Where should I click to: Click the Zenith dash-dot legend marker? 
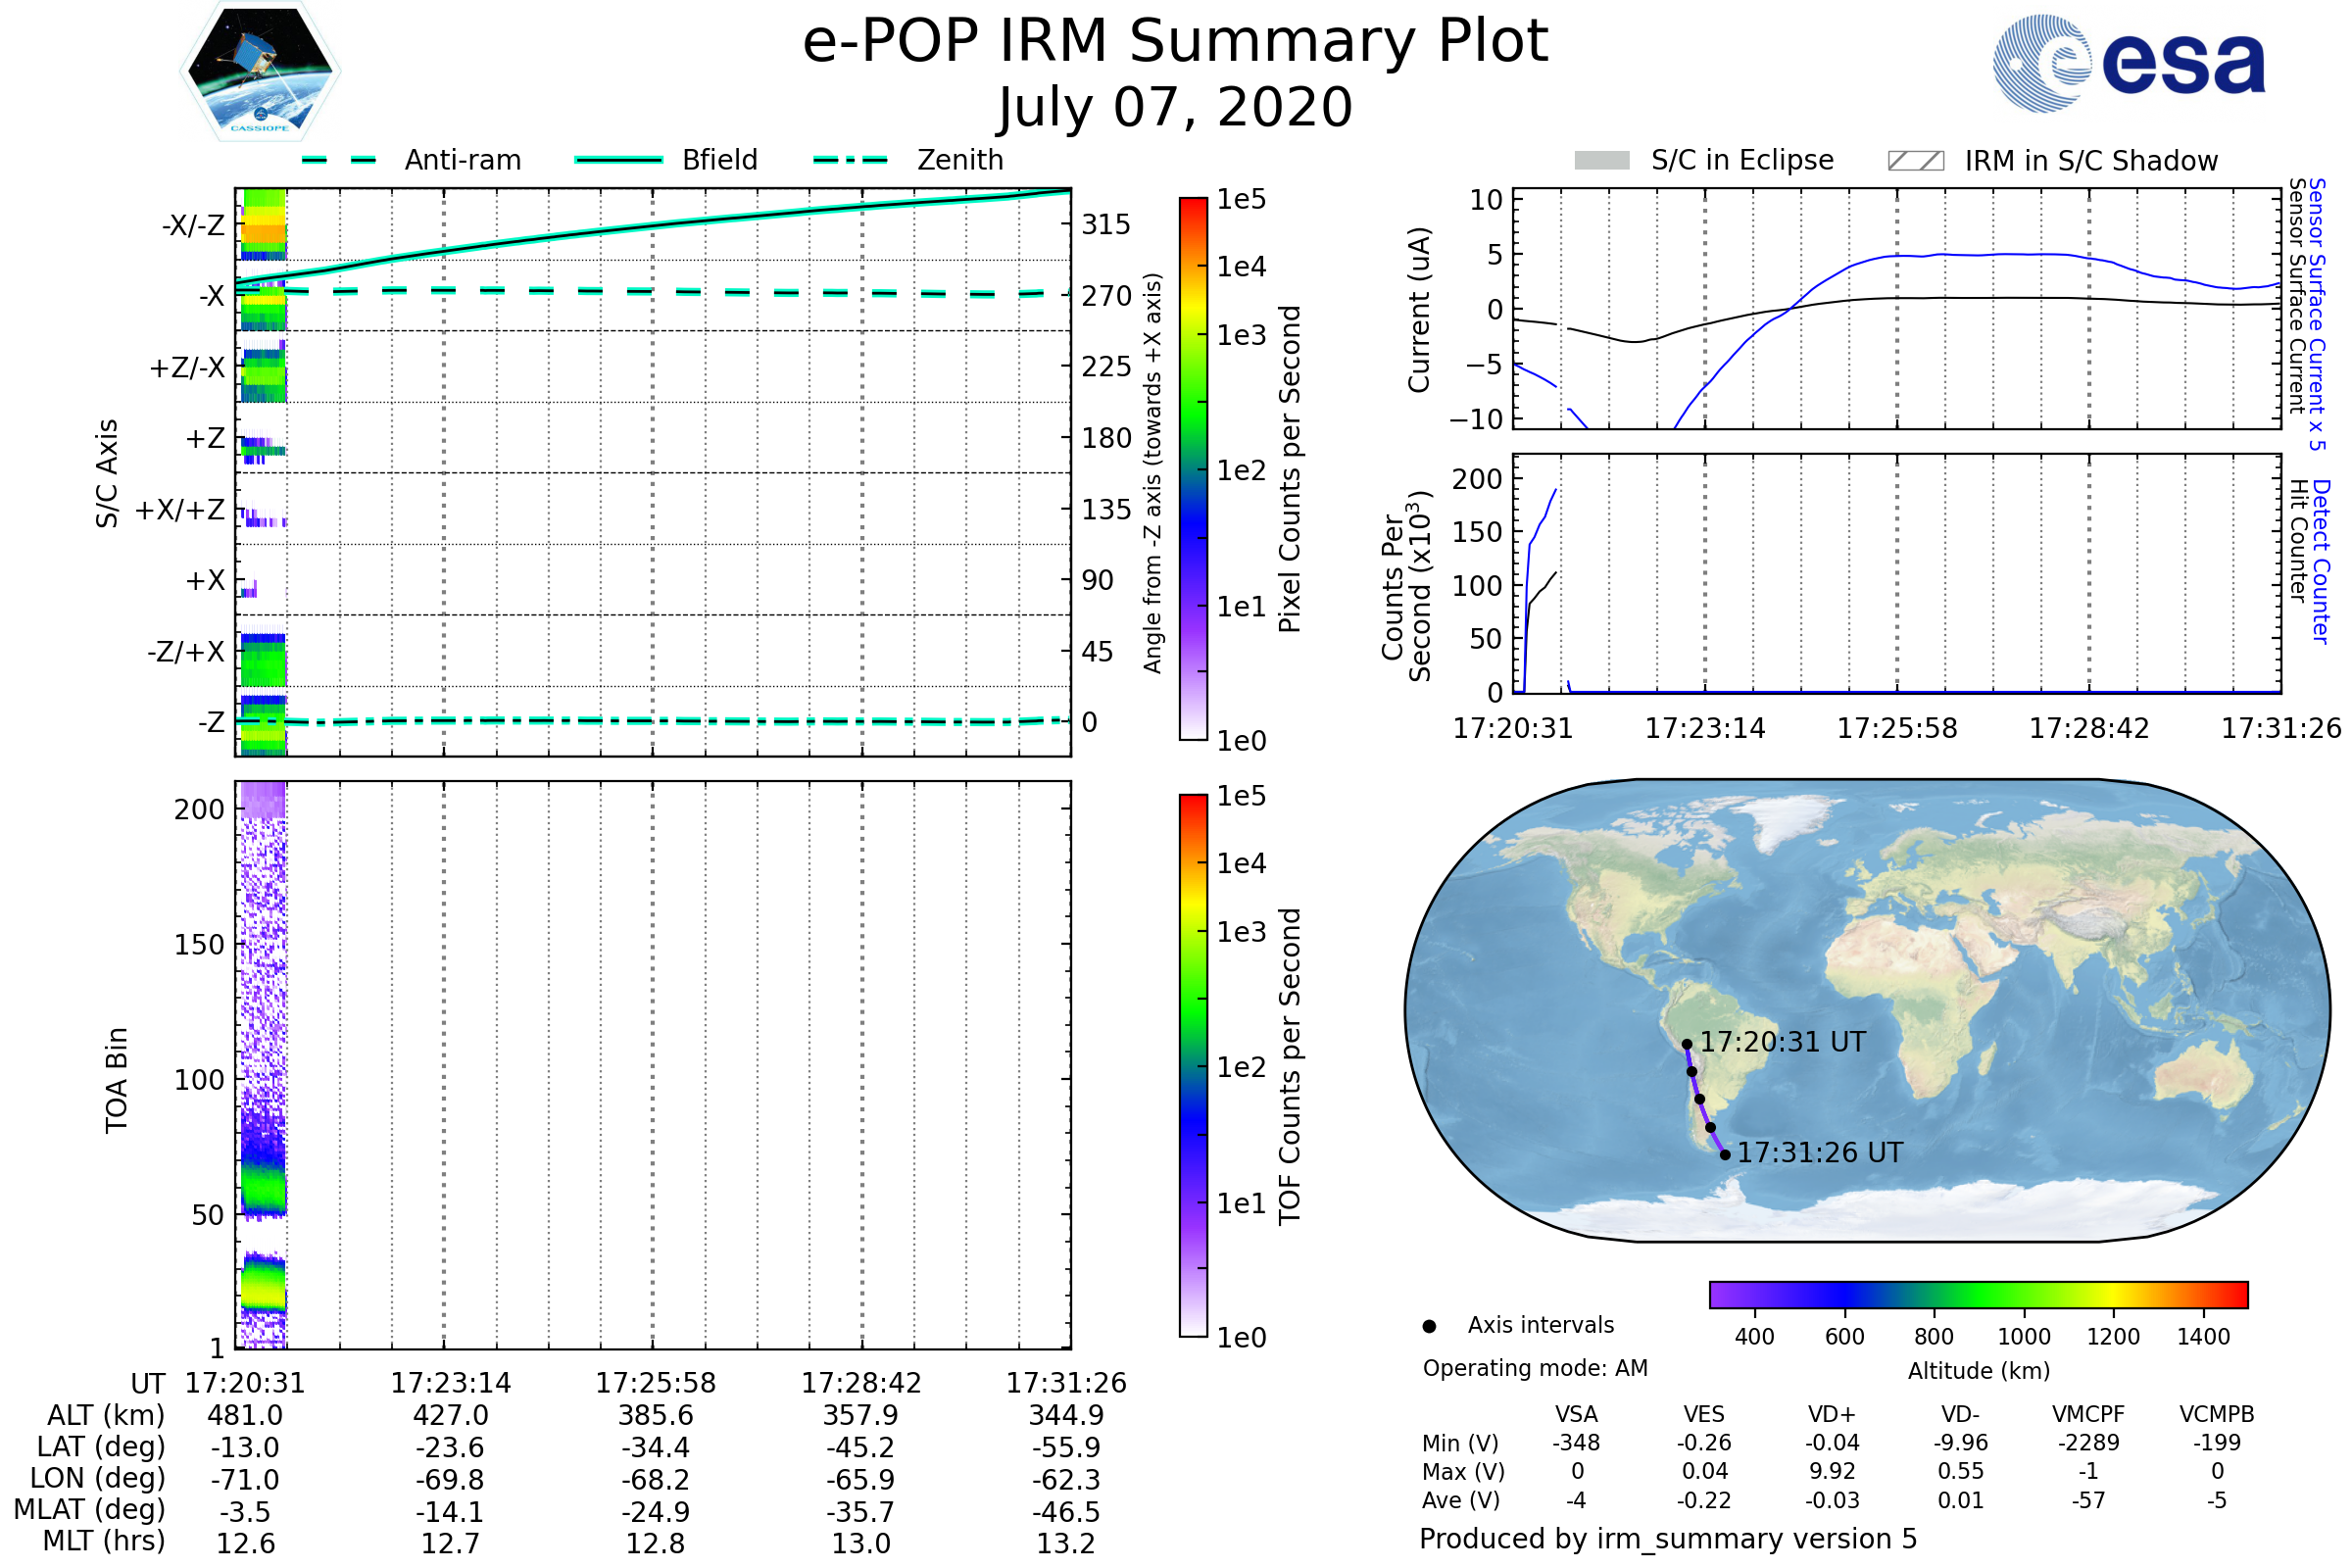[851, 160]
